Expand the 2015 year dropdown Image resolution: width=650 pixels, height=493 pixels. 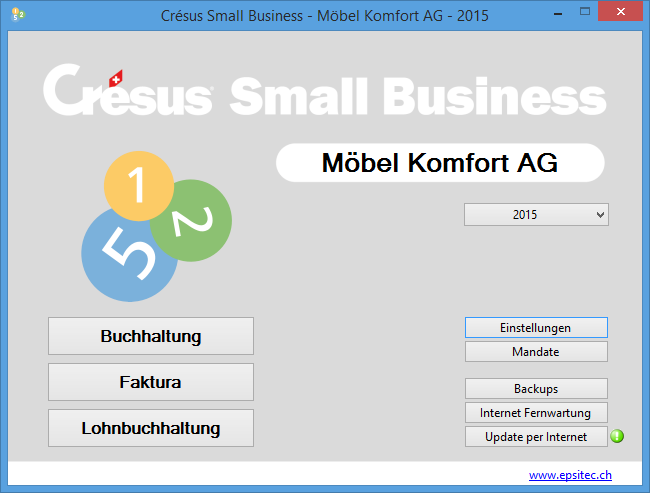536,214
